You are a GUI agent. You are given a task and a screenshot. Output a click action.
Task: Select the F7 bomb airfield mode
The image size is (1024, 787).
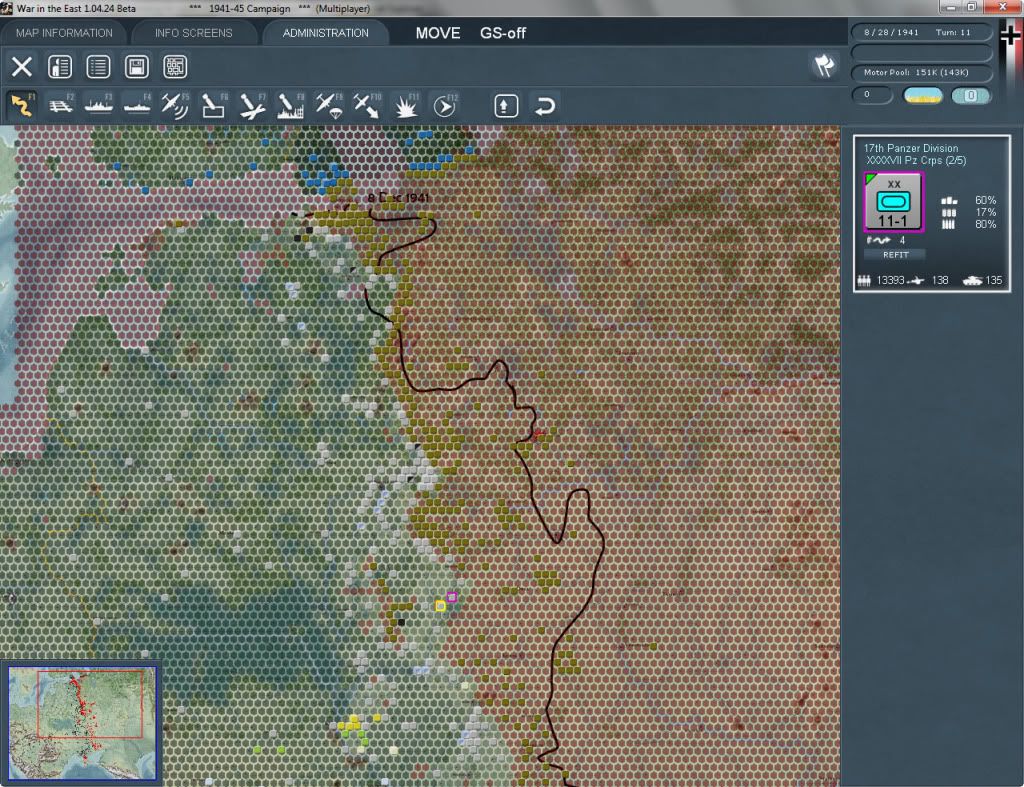coord(252,106)
